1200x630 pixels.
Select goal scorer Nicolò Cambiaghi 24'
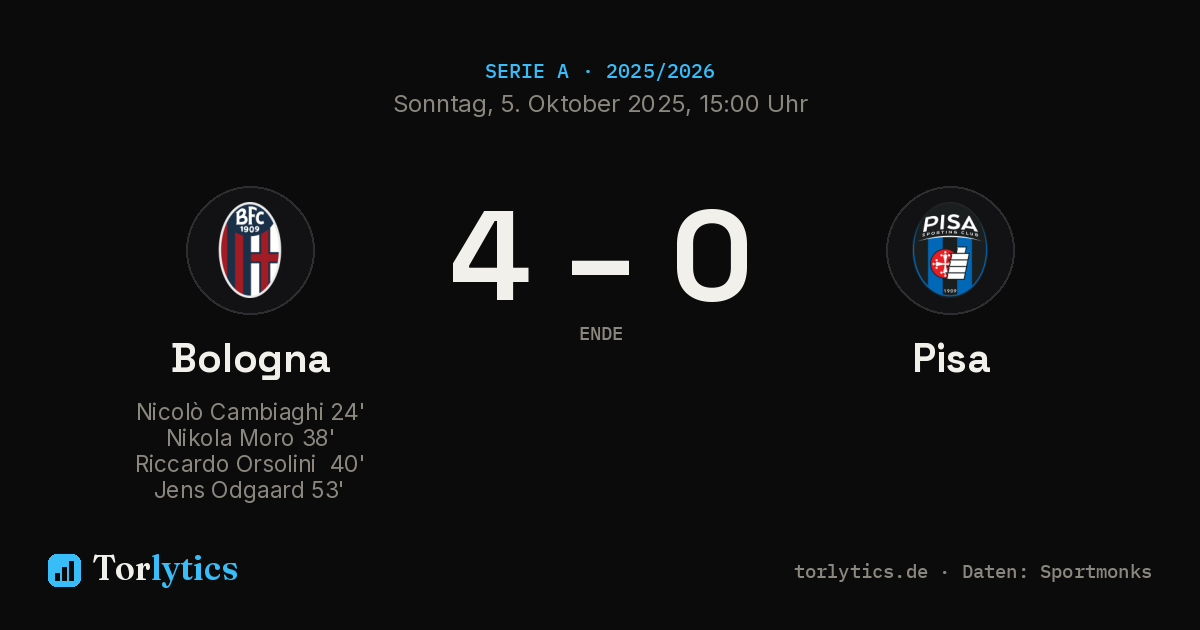[250, 412]
